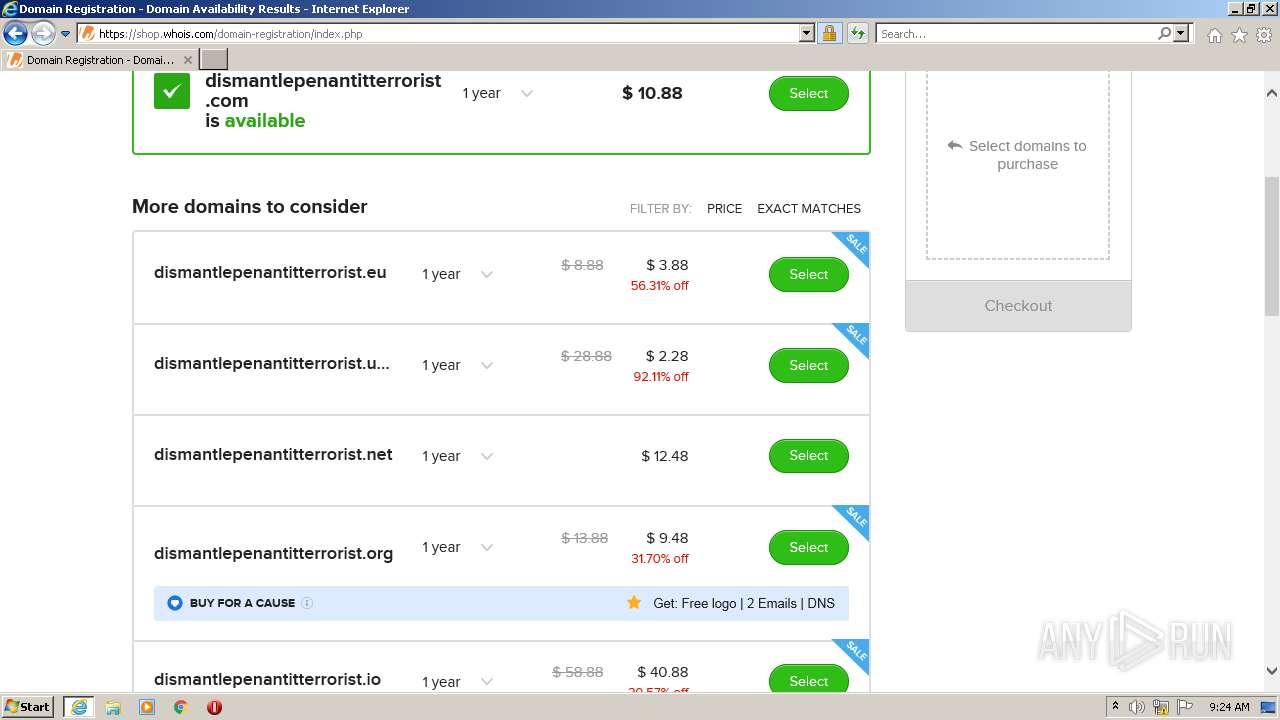Screen dimensions: 1280x720
Task: Click the browser Forward arrow button
Action: [x=43, y=33]
